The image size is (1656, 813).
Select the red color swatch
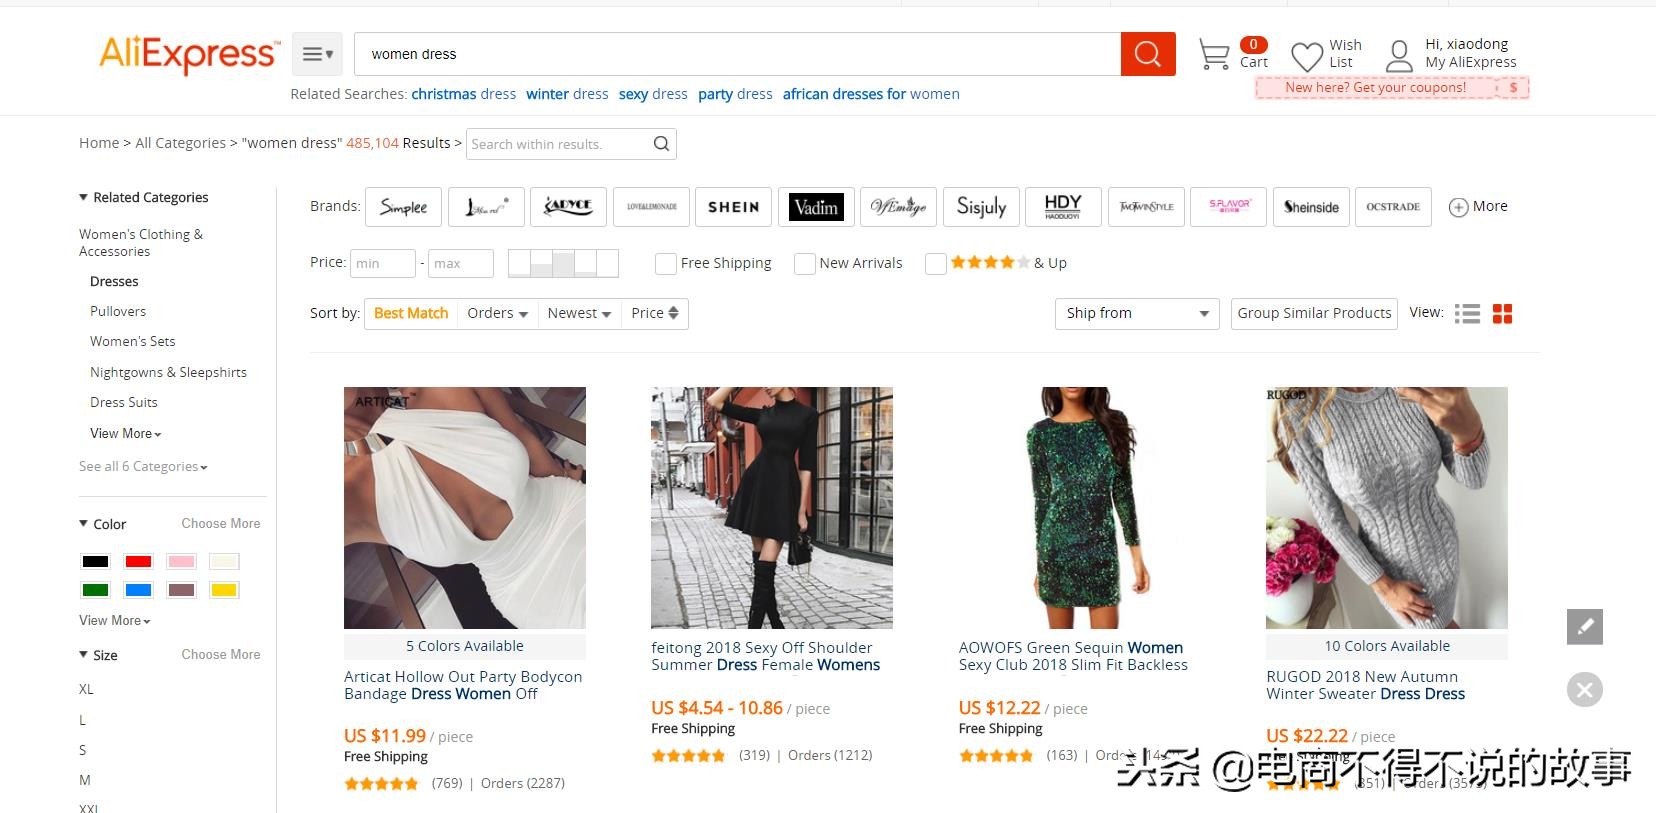pyautogui.click(x=138, y=561)
